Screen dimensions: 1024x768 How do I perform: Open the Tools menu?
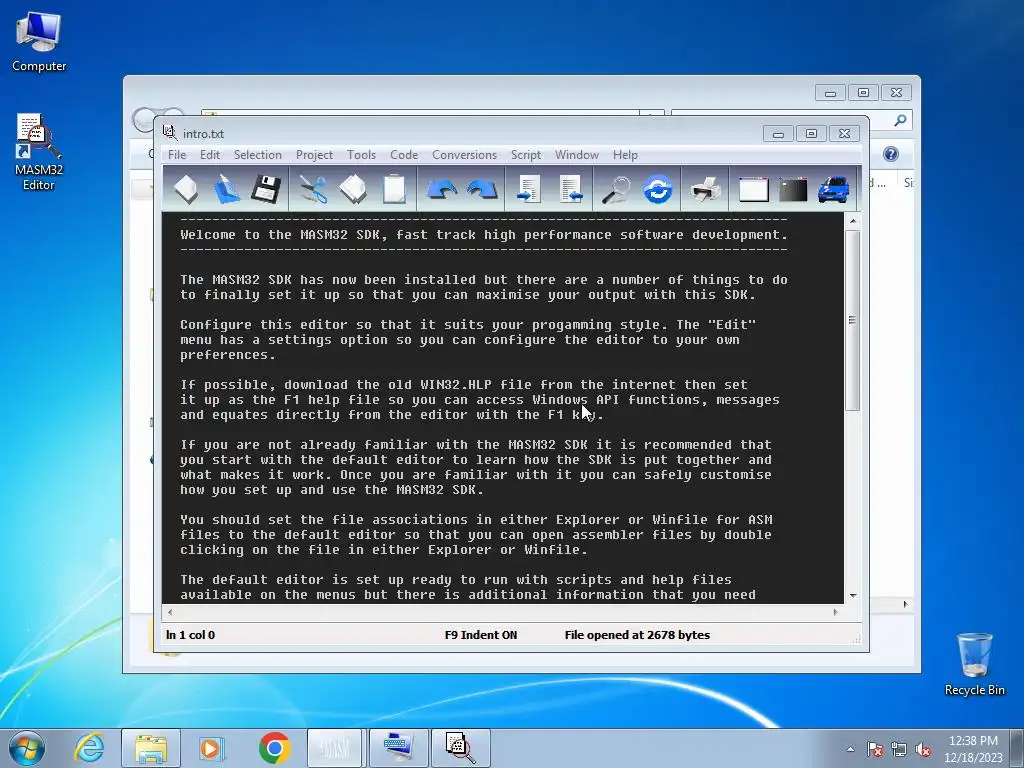point(361,155)
